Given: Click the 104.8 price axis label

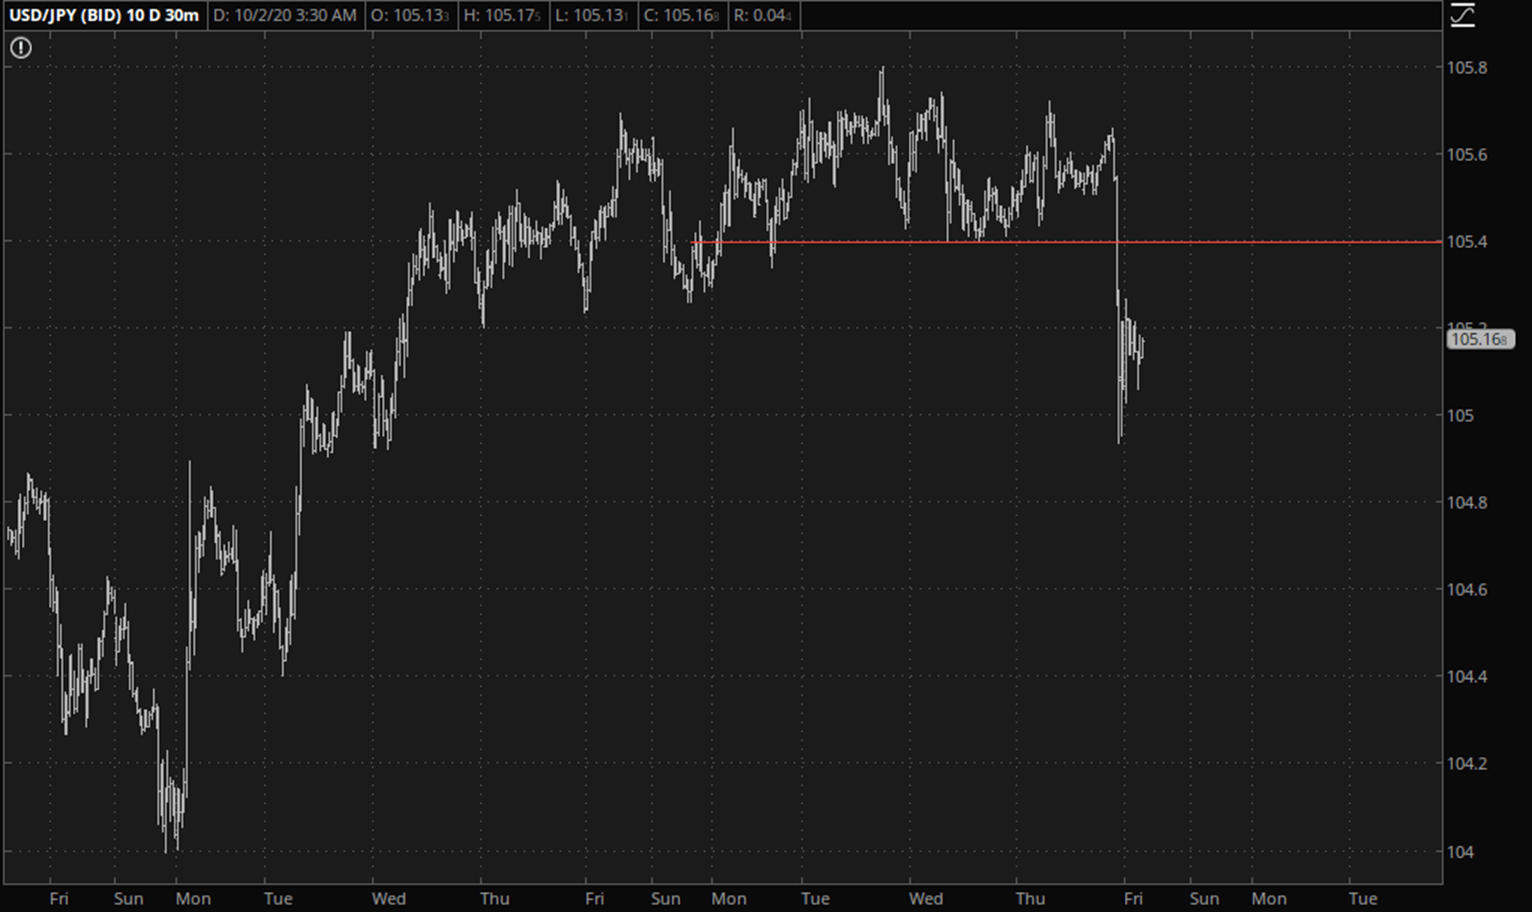Looking at the screenshot, I should click(1466, 503).
